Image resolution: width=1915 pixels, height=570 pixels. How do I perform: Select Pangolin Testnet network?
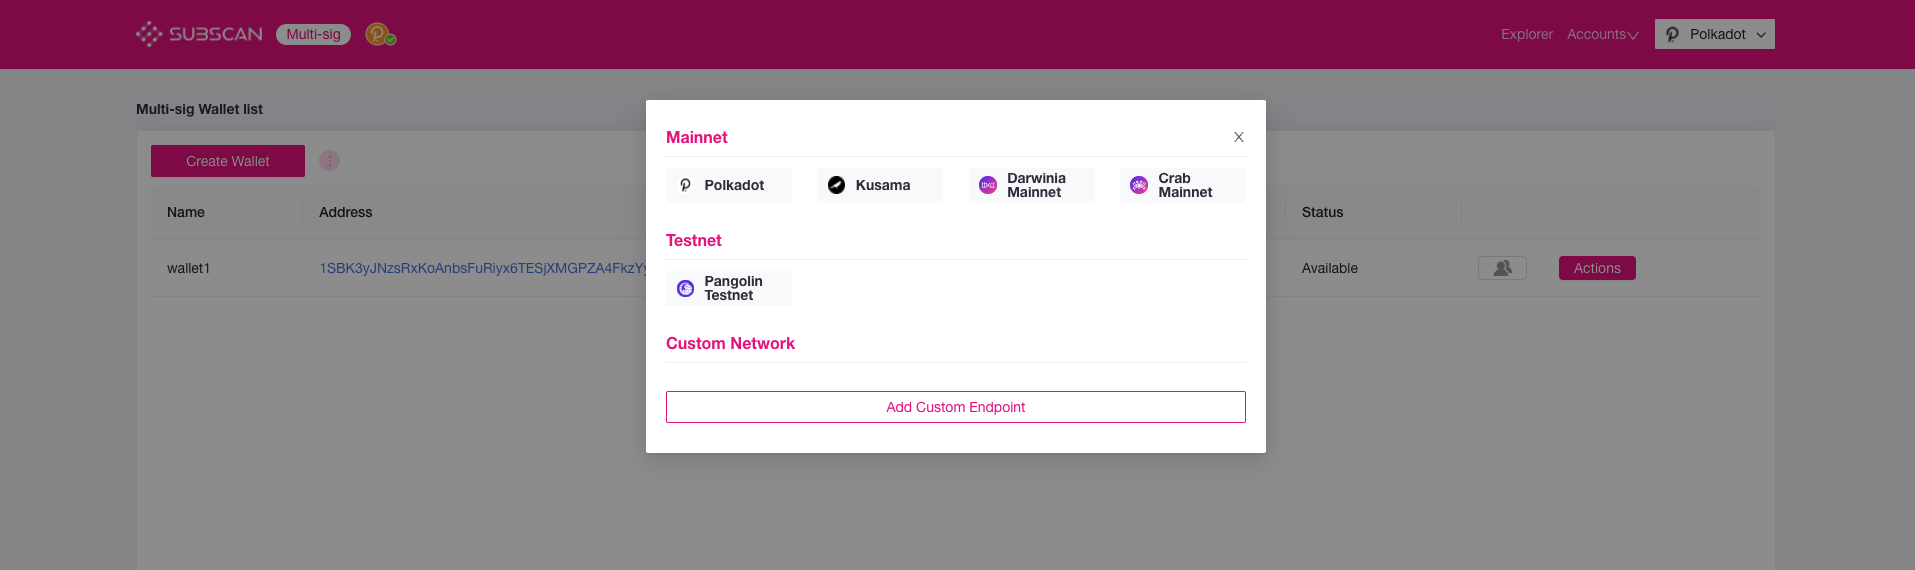[x=729, y=288]
